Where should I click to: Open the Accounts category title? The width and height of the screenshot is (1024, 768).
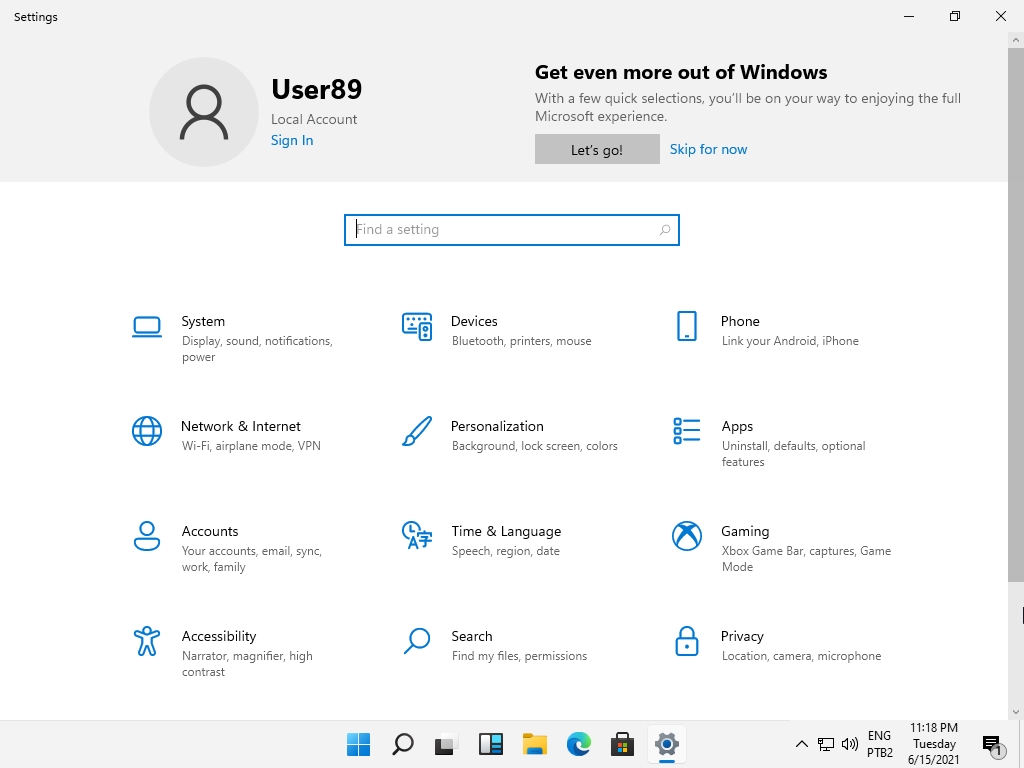click(210, 531)
